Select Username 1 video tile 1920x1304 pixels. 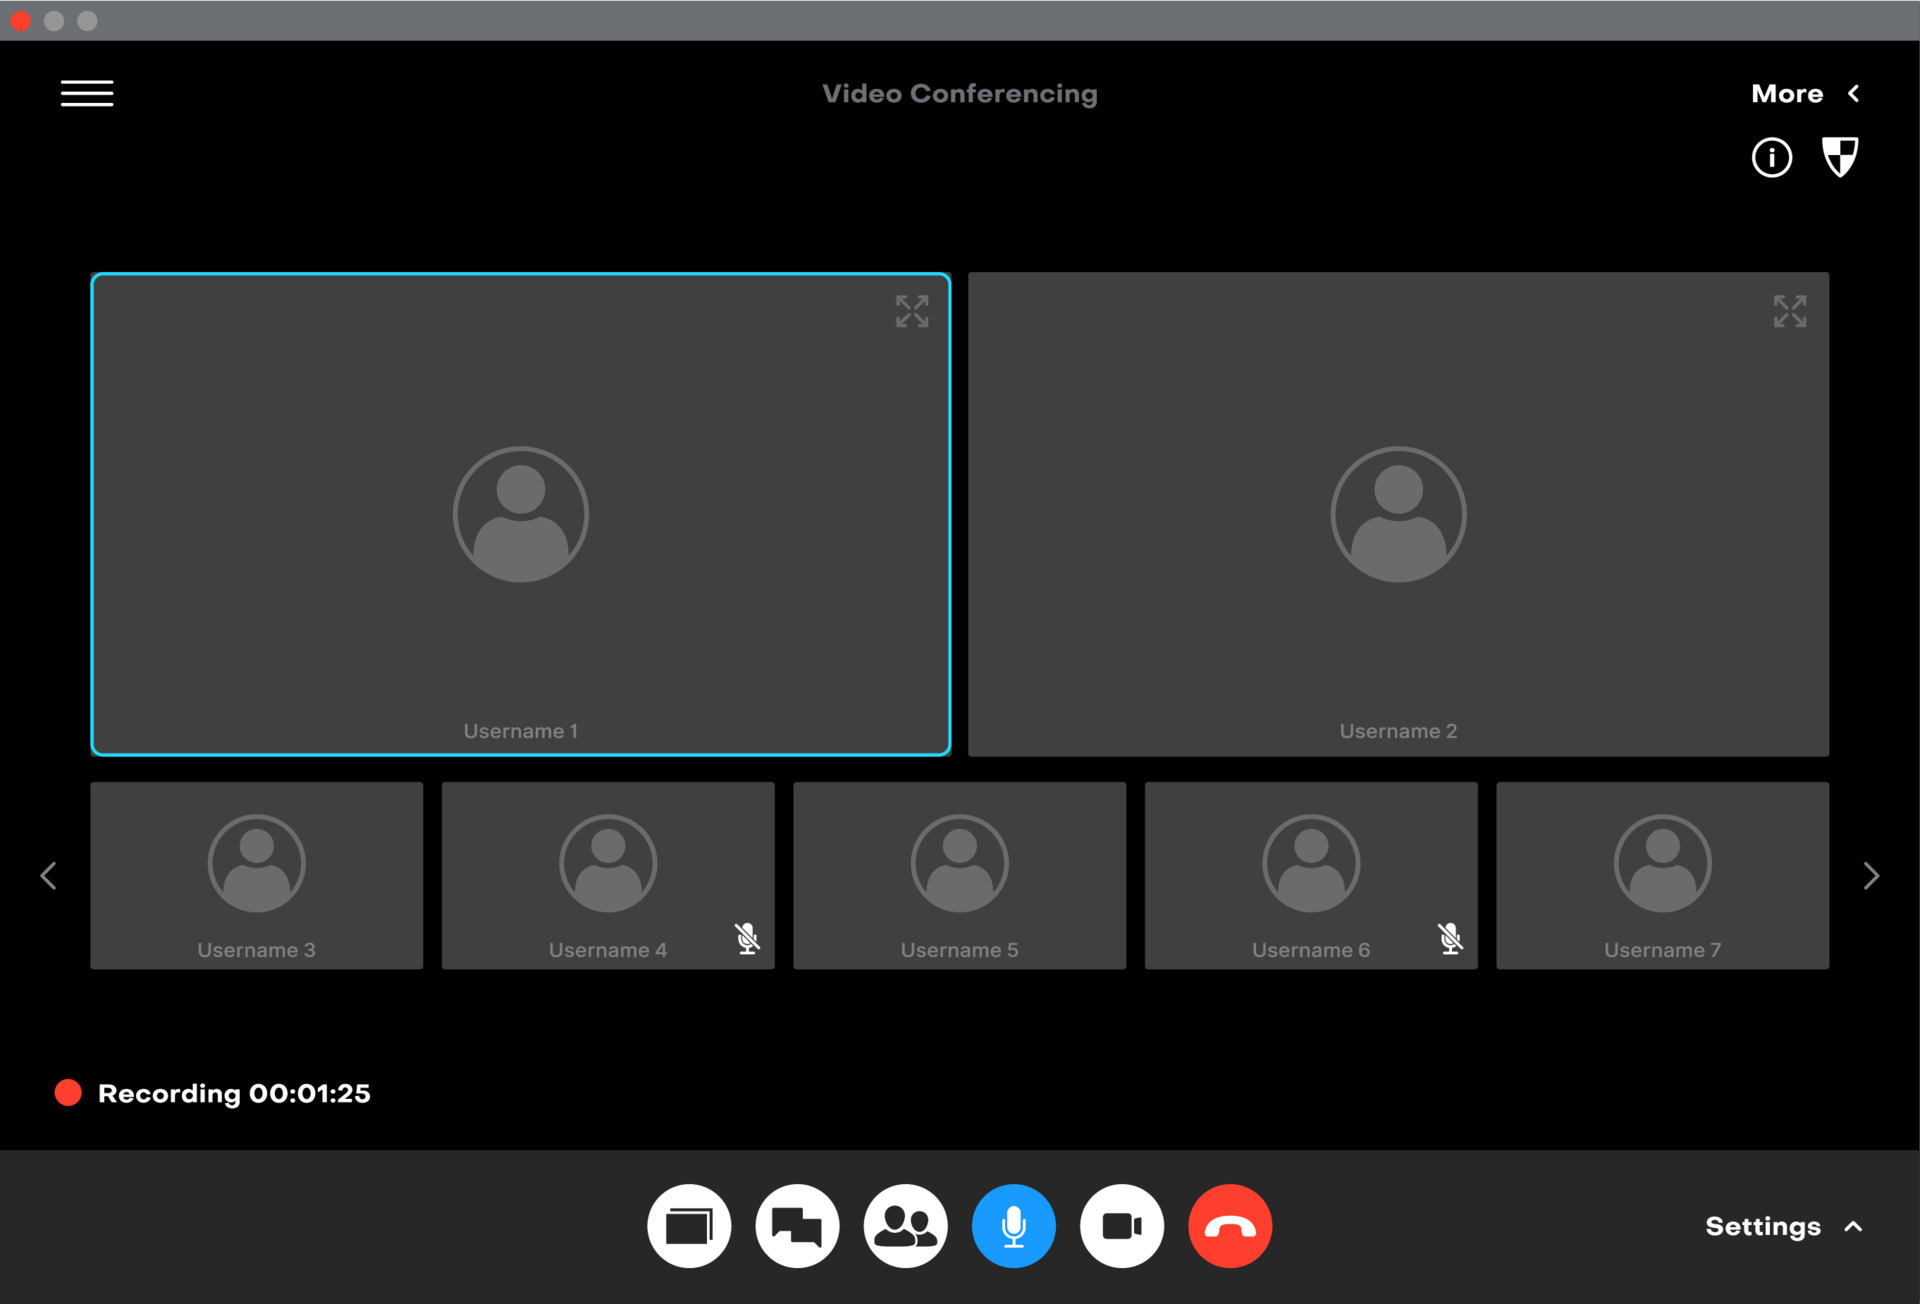520,514
